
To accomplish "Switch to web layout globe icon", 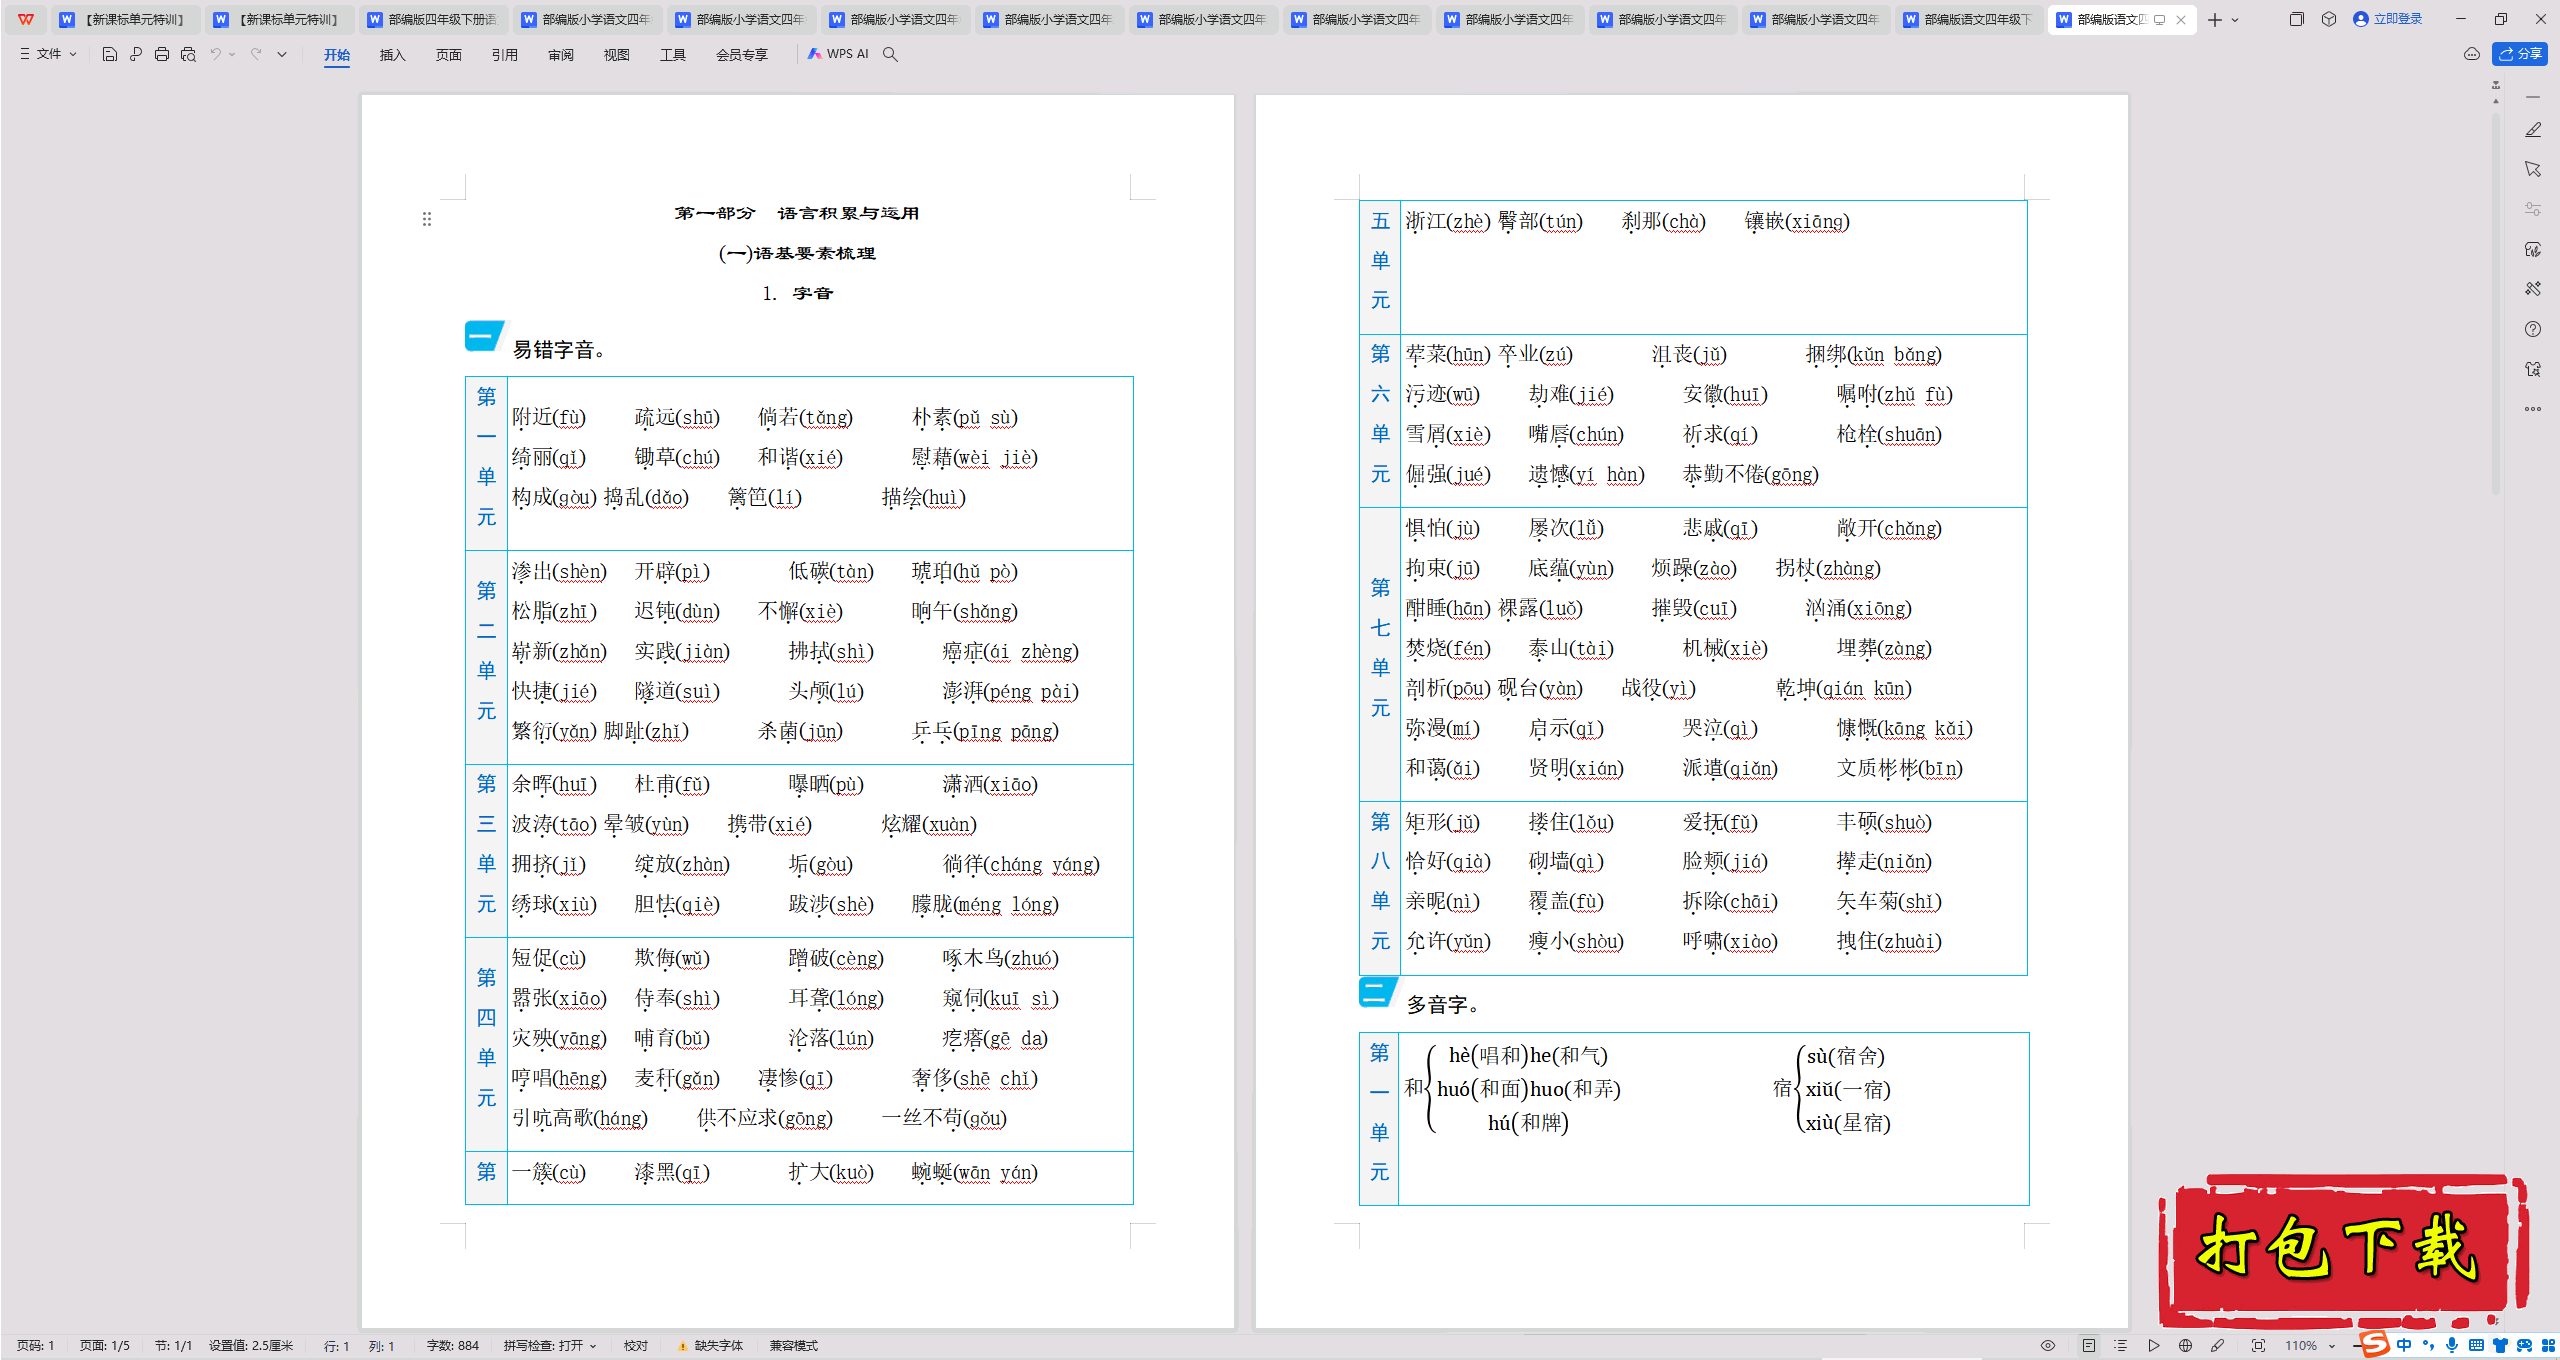I will [2186, 1346].
